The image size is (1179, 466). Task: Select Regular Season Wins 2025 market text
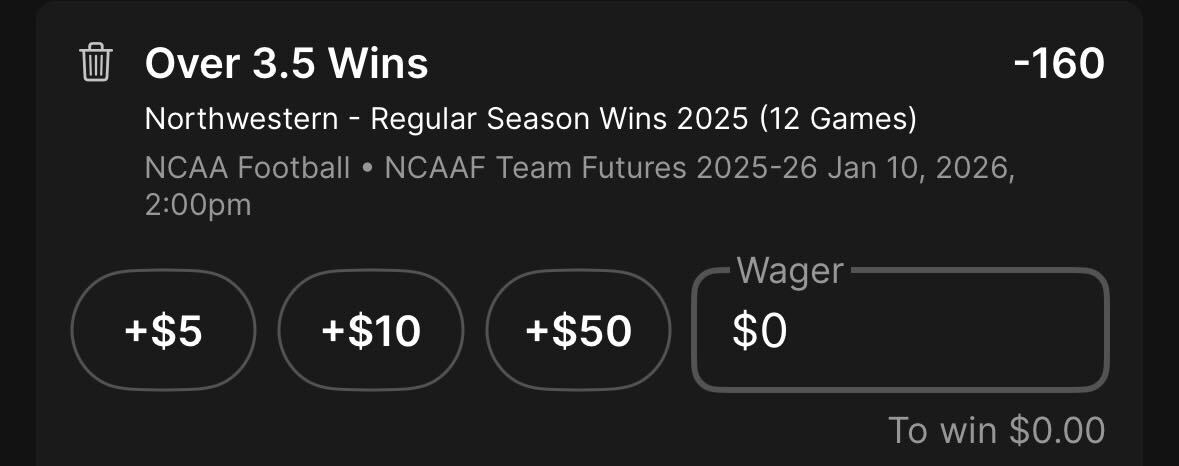click(559, 119)
